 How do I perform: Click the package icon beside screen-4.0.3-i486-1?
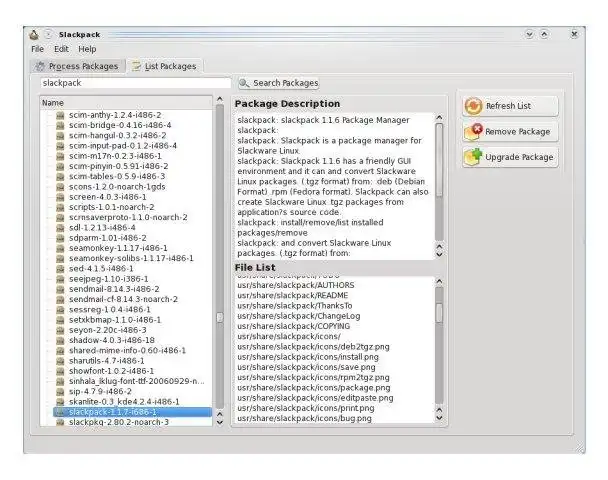pyautogui.click(x=60, y=197)
